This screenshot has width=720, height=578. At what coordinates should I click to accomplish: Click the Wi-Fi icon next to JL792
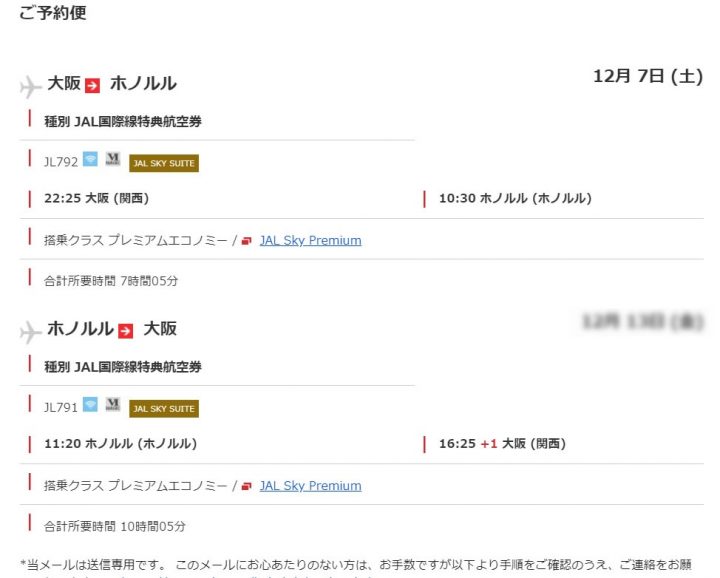point(90,159)
